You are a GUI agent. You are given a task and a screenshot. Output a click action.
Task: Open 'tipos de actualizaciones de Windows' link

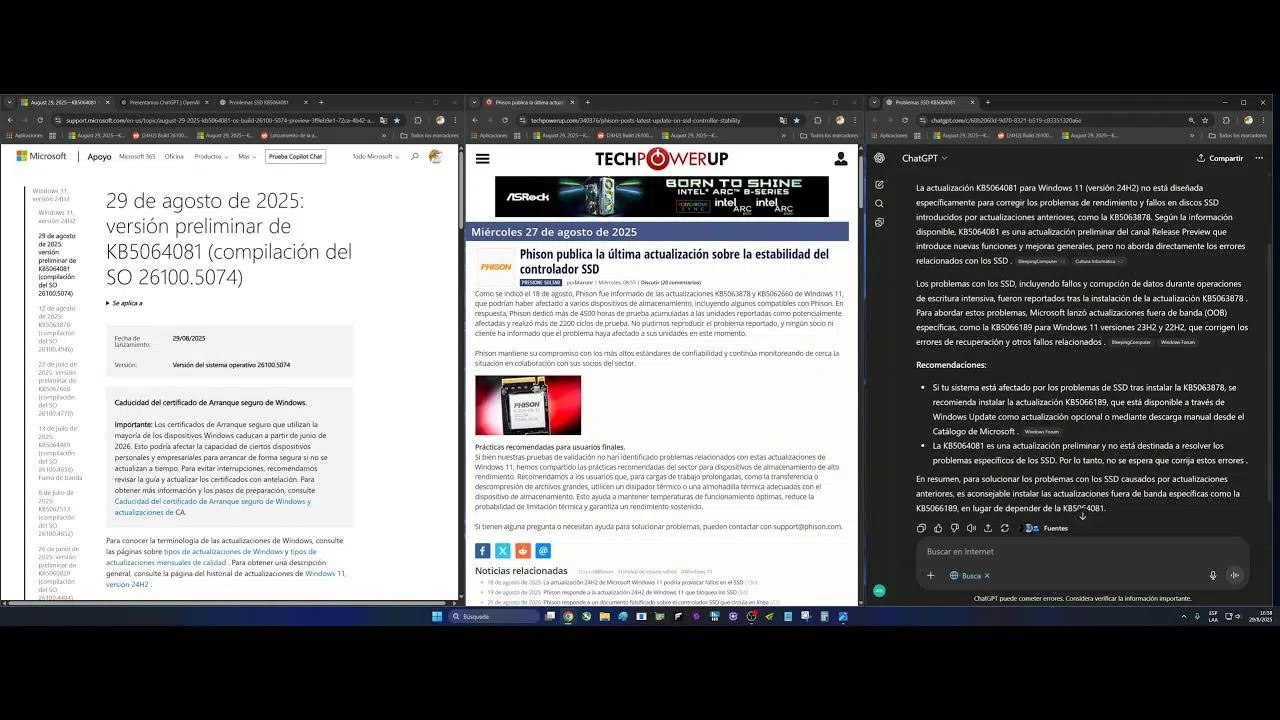point(223,552)
